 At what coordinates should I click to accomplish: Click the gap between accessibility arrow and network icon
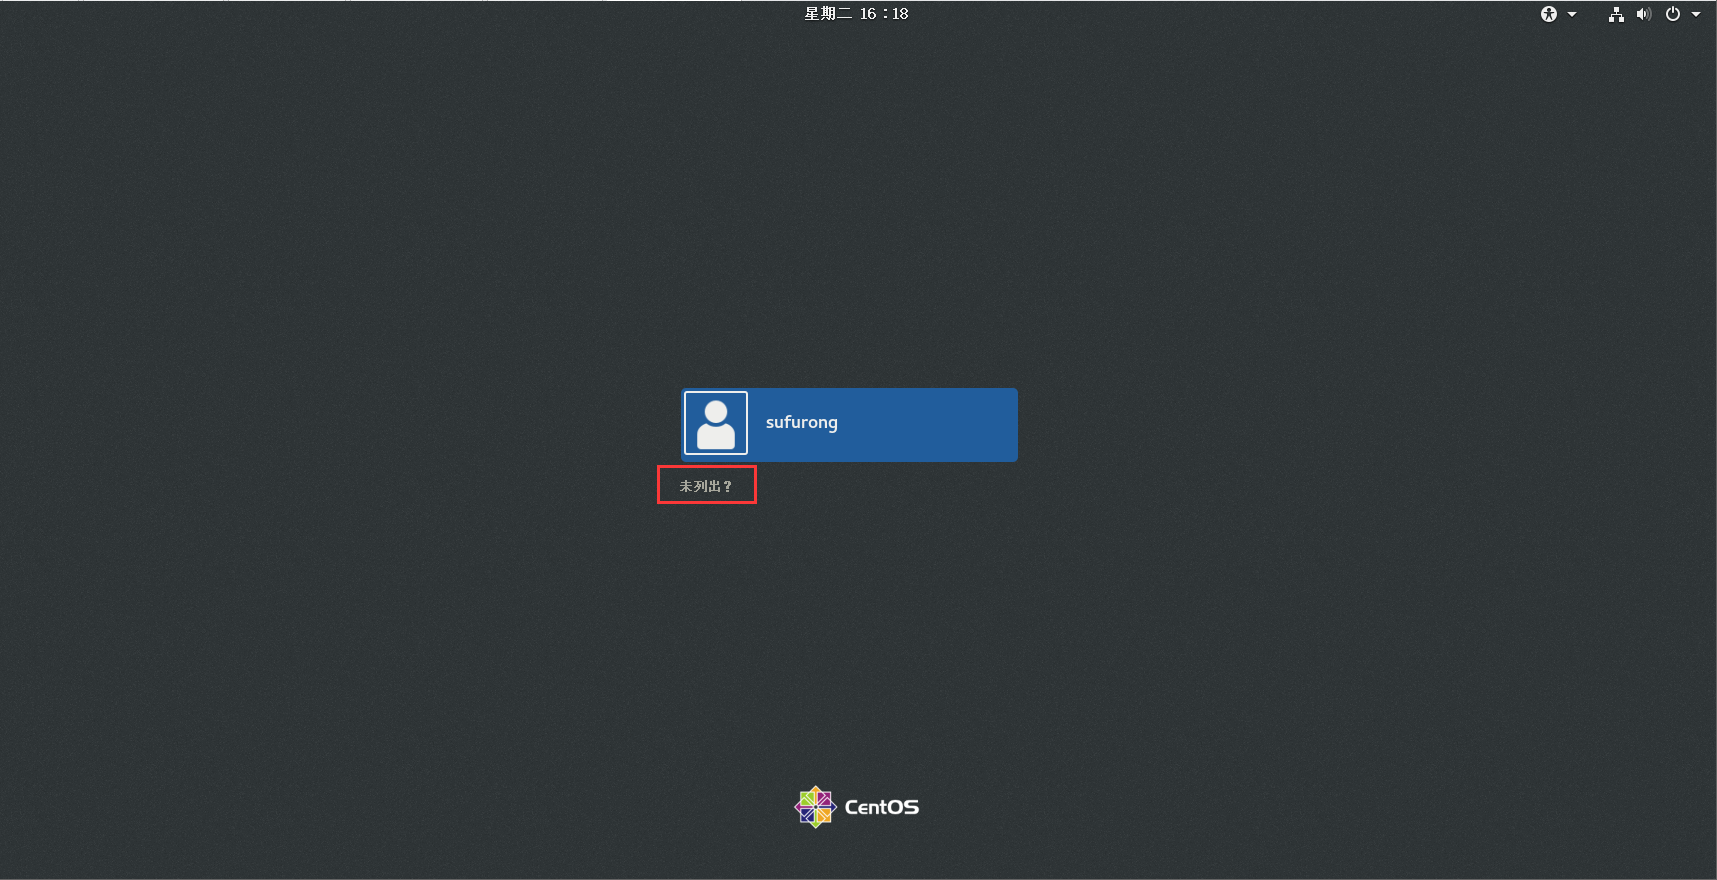[1593, 14]
